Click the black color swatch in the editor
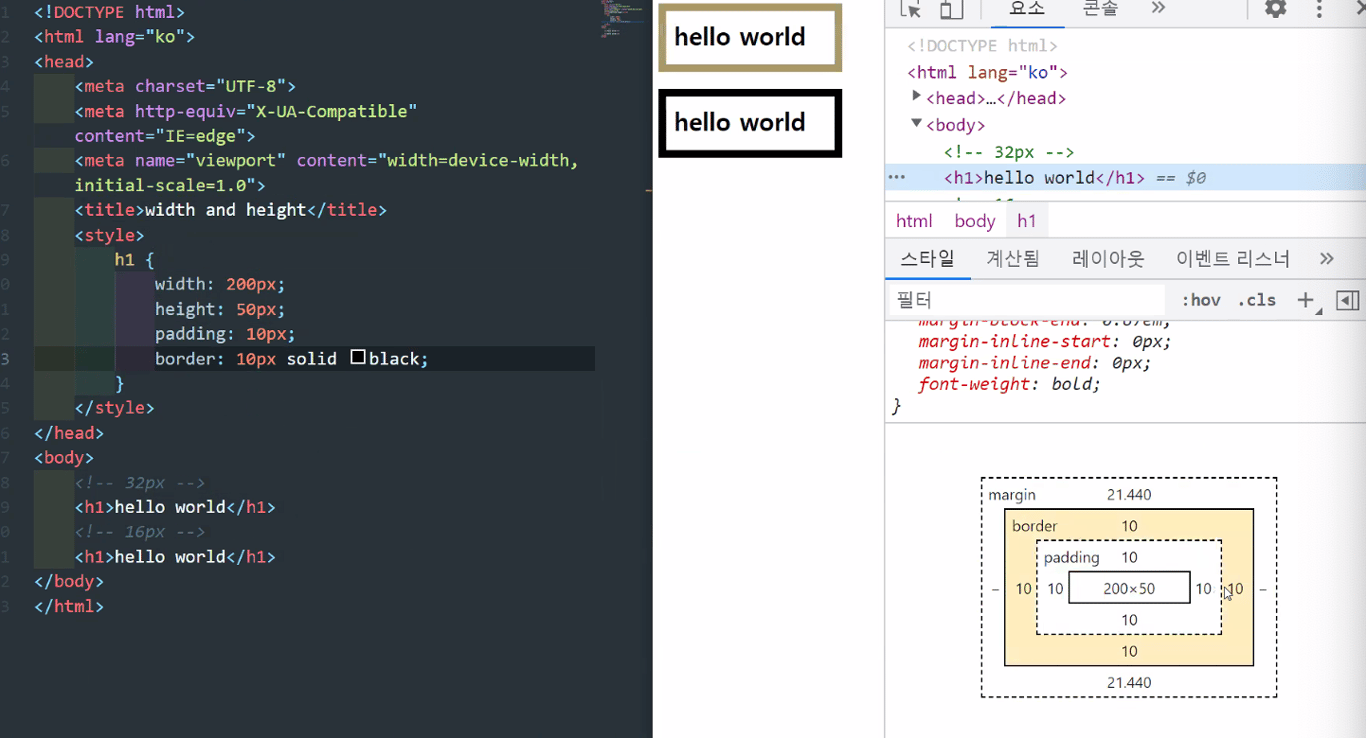1366x738 pixels. (x=358, y=358)
